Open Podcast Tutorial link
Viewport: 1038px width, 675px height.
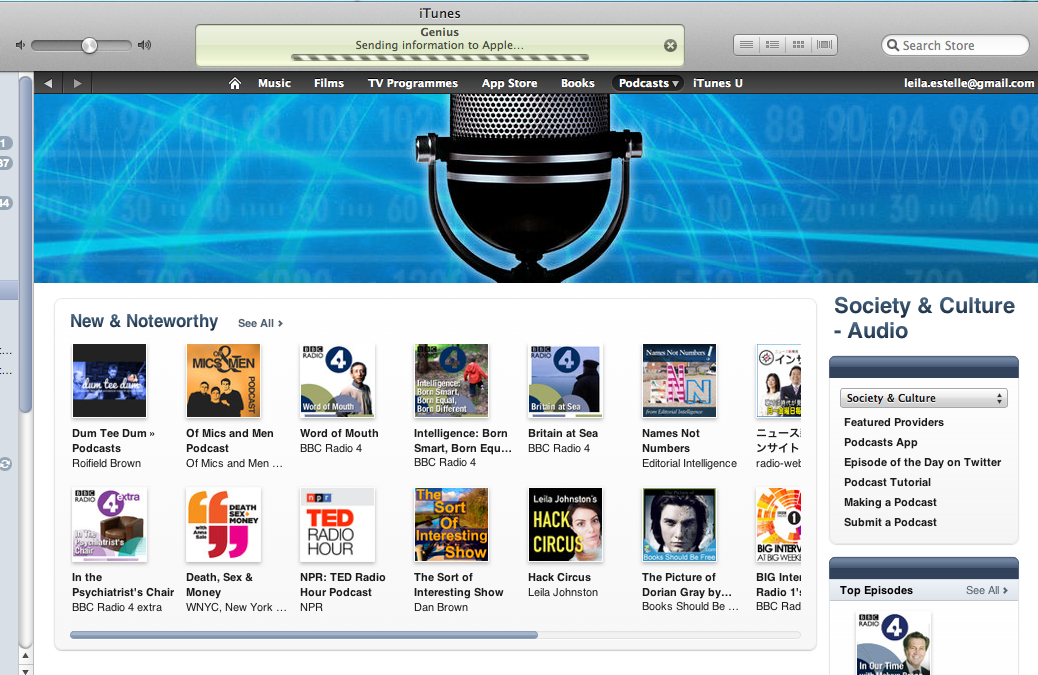tap(887, 482)
